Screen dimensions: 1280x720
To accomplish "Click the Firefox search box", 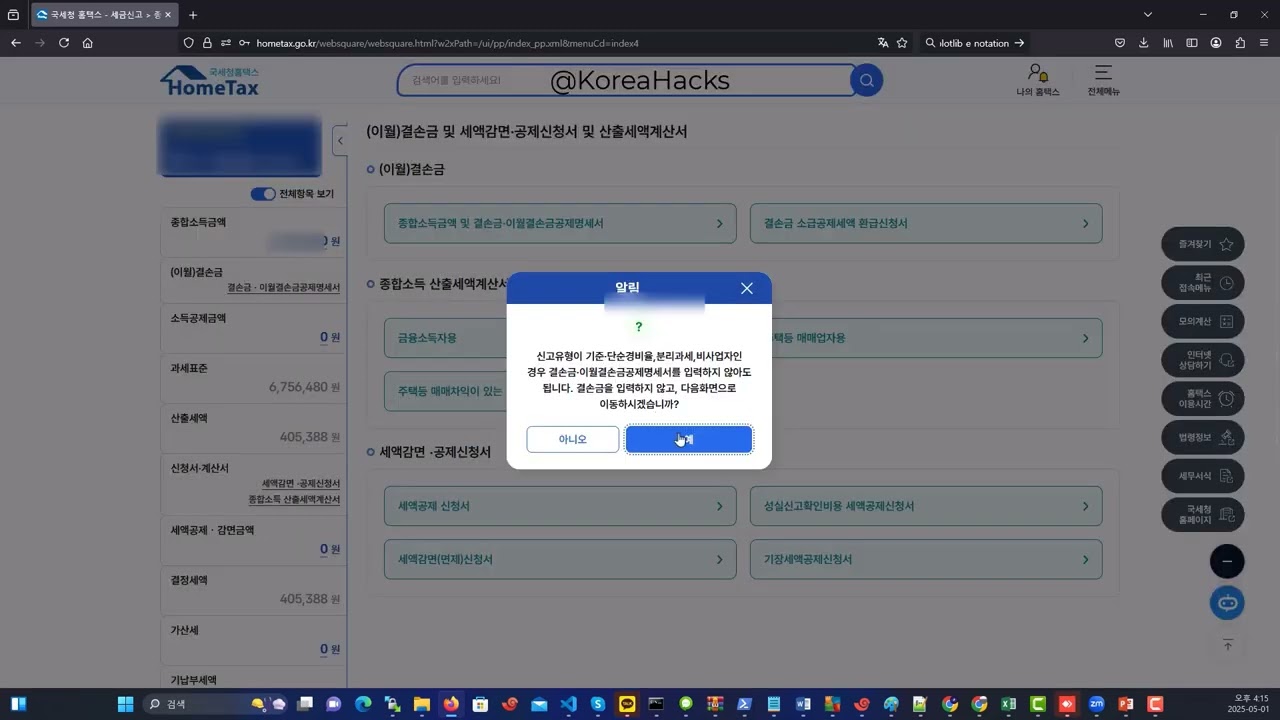I will tap(974, 43).
